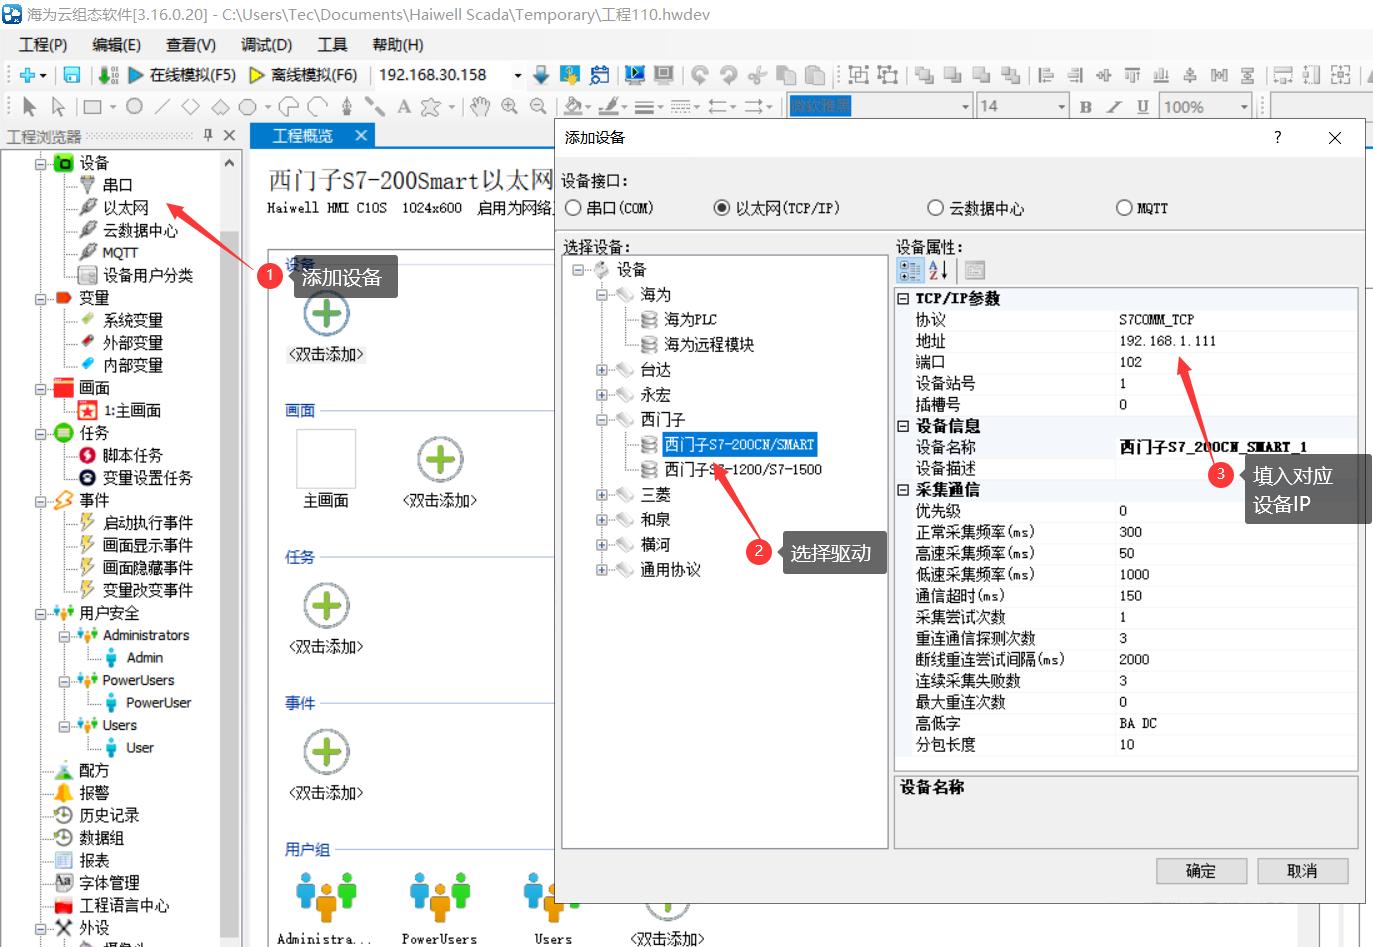Viewport: 1373px width, 947px height.
Task: Click the scissors cut icon
Action: [x=758, y=75]
